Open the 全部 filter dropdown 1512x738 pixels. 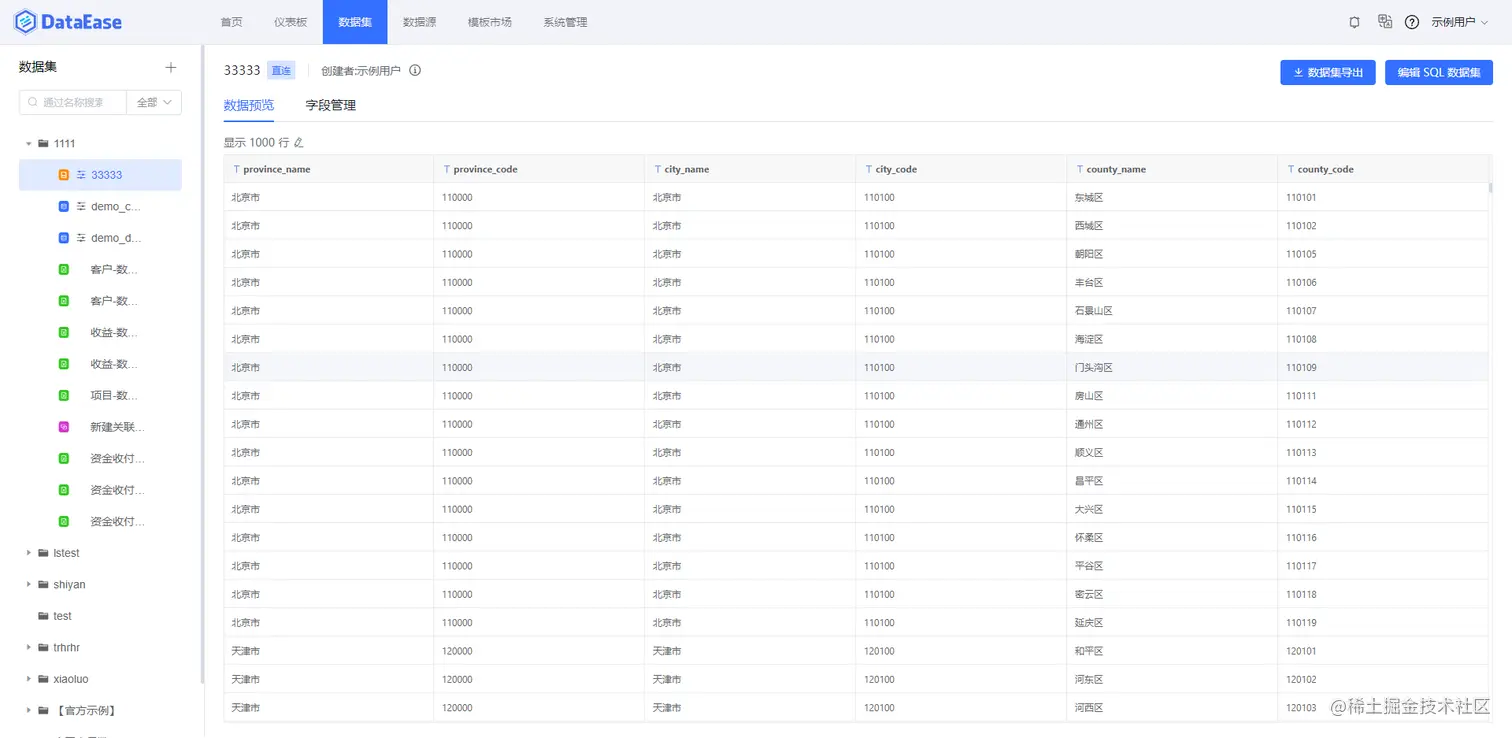coord(154,102)
